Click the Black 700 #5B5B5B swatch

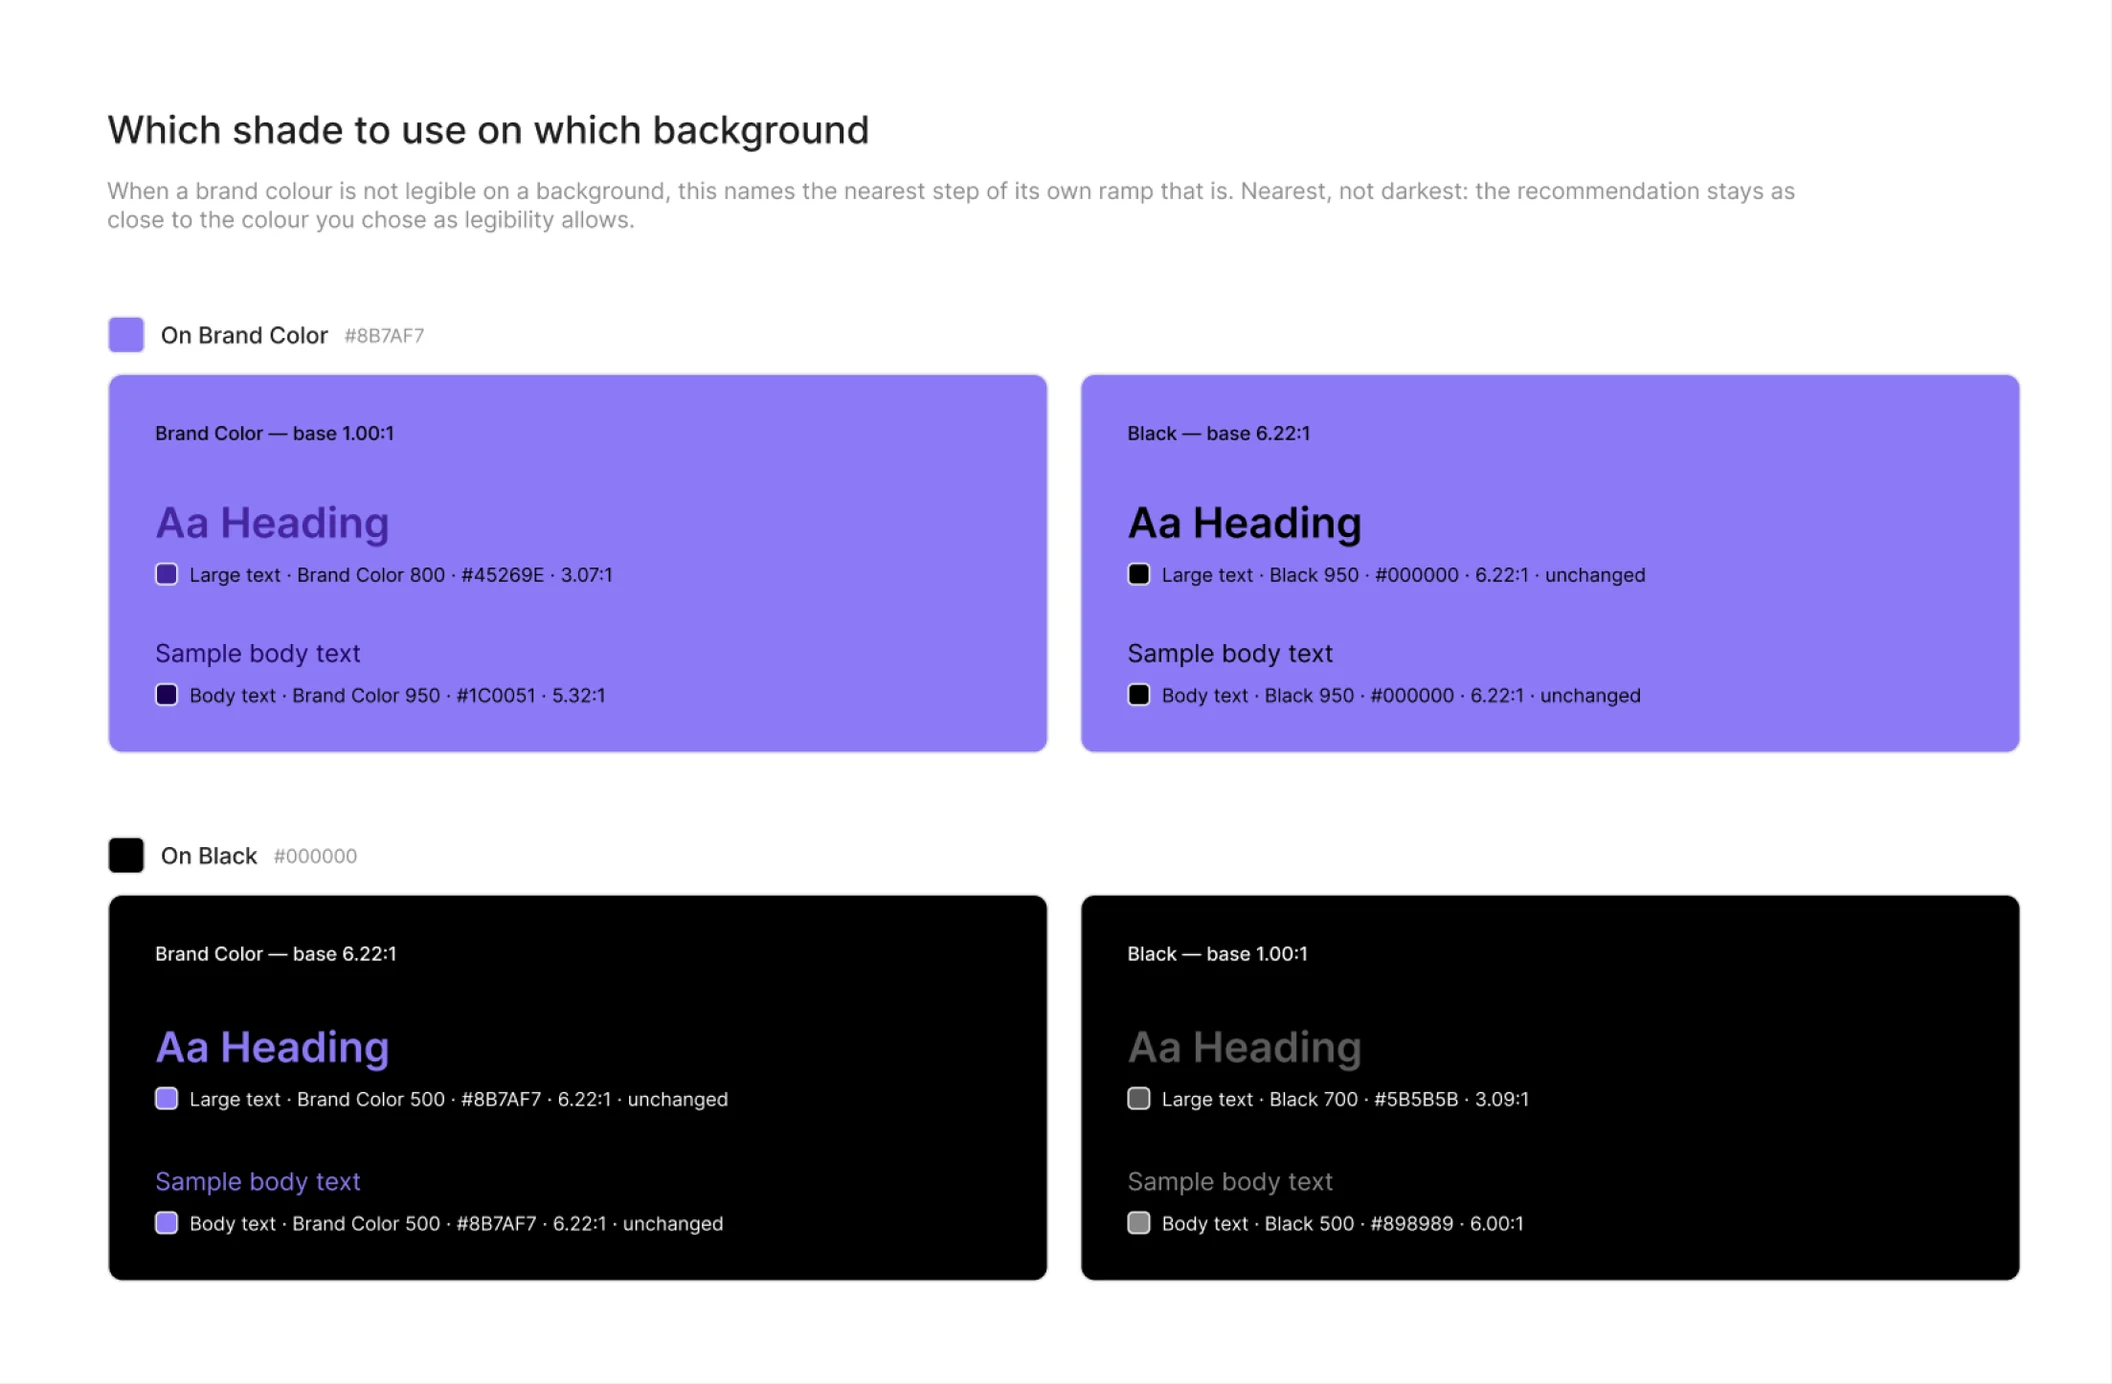(1139, 1099)
